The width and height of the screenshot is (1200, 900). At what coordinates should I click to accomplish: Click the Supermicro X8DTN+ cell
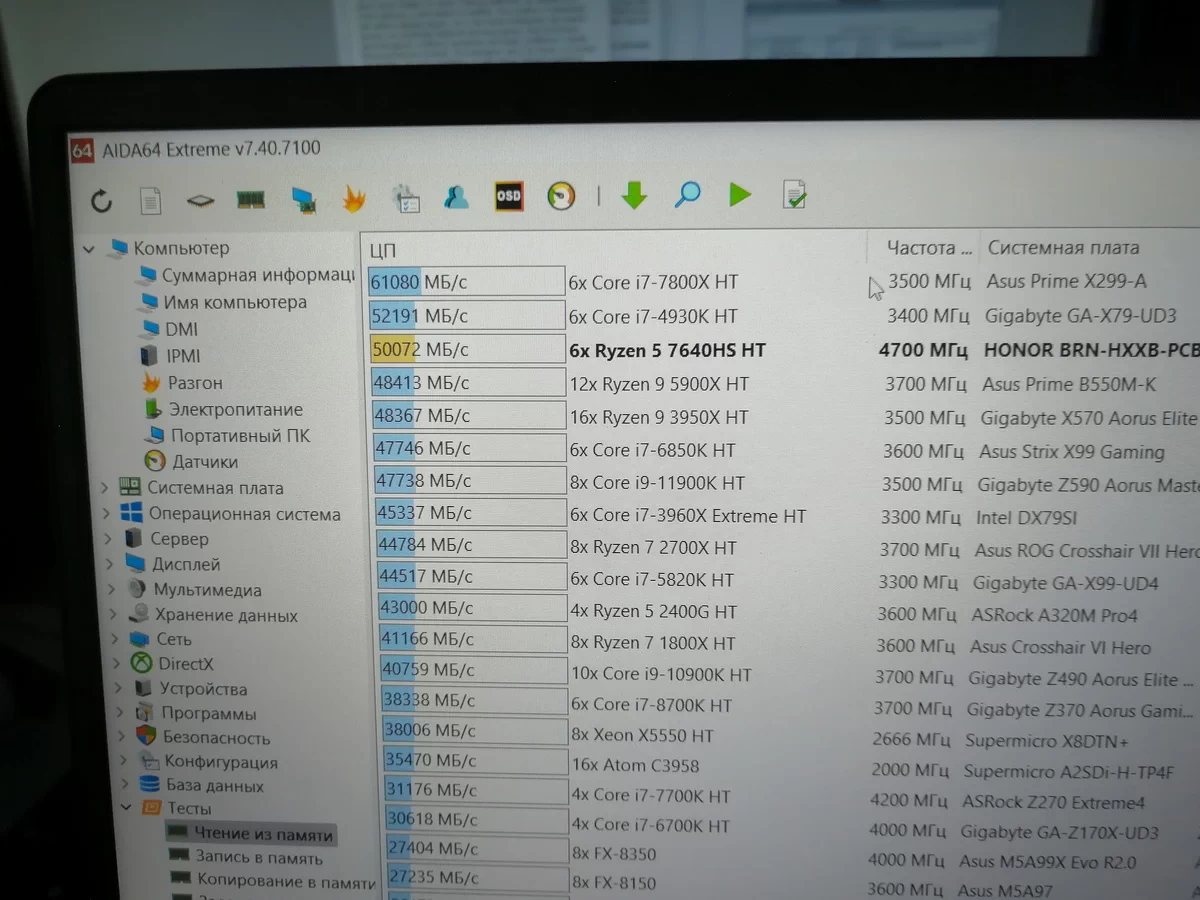pyautogui.click(x=1047, y=741)
